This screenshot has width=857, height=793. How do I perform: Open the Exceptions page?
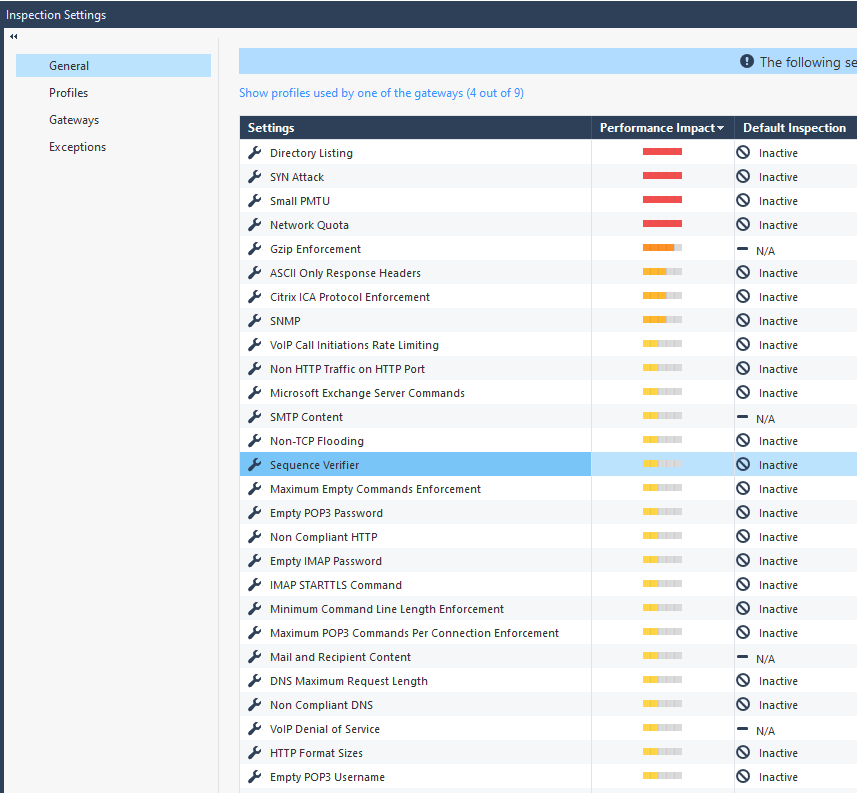pyautogui.click(x=77, y=146)
